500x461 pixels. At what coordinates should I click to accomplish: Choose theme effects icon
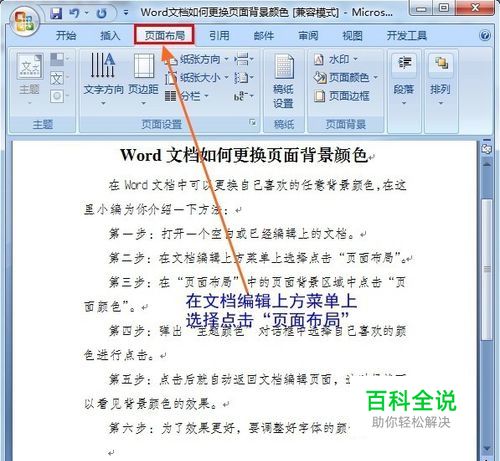59,96
